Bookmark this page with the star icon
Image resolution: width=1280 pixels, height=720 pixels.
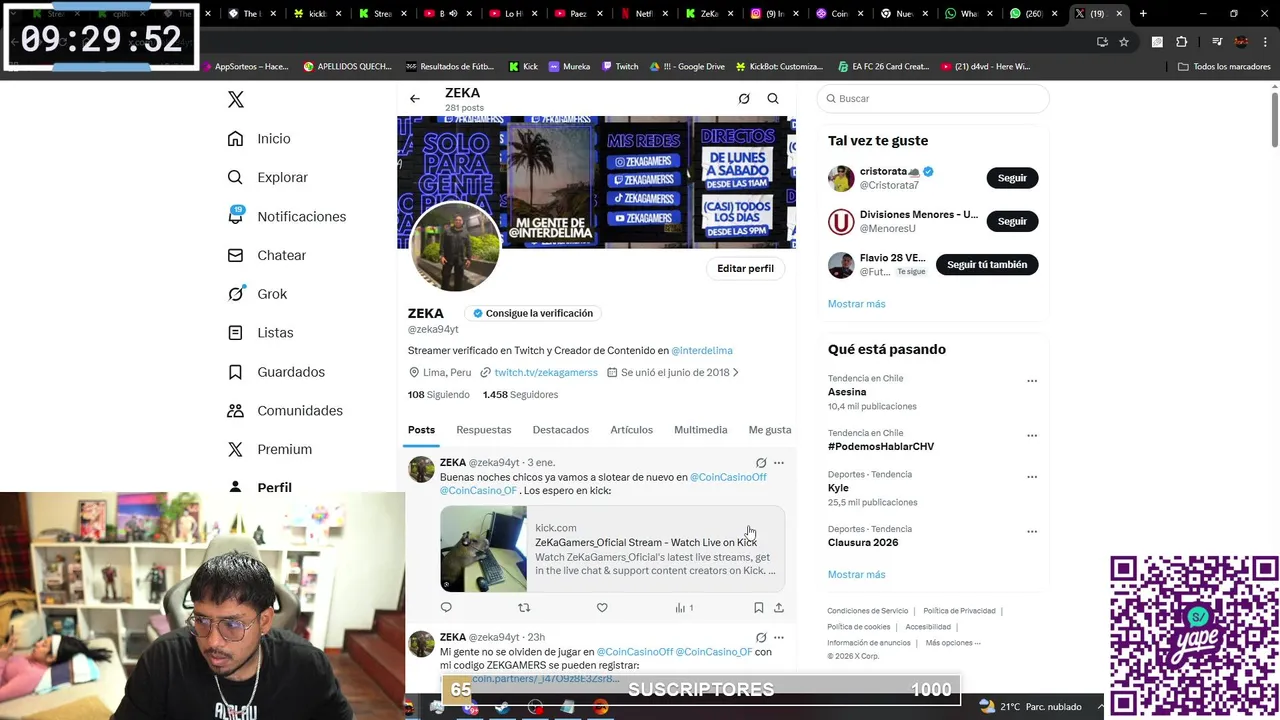[x=1124, y=42]
